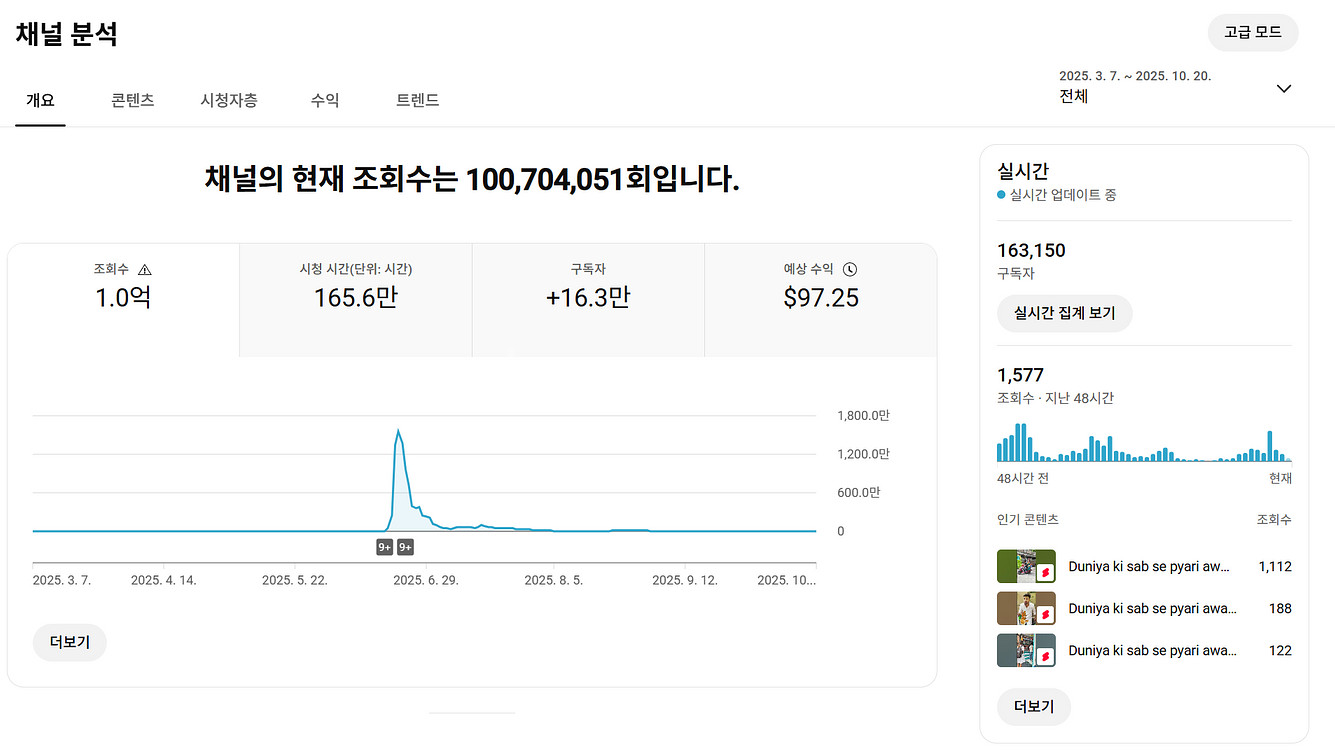The width and height of the screenshot is (1335, 750).
Task: Click 더보기 button in the realtime panel
Action: click(x=1034, y=707)
